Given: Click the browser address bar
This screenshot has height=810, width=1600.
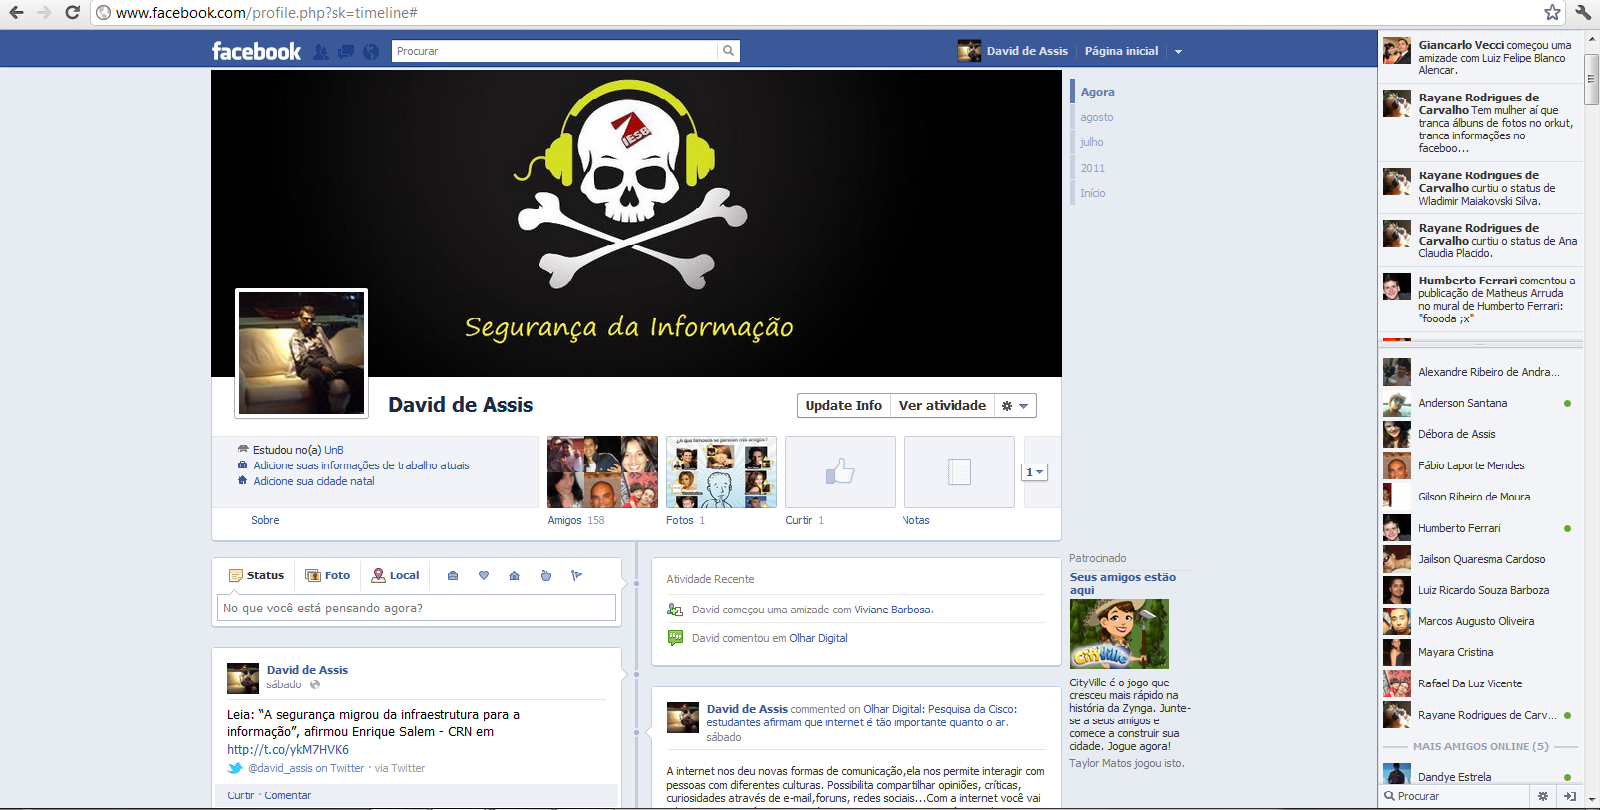Looking at the screenshot, I should coord(815,13).
